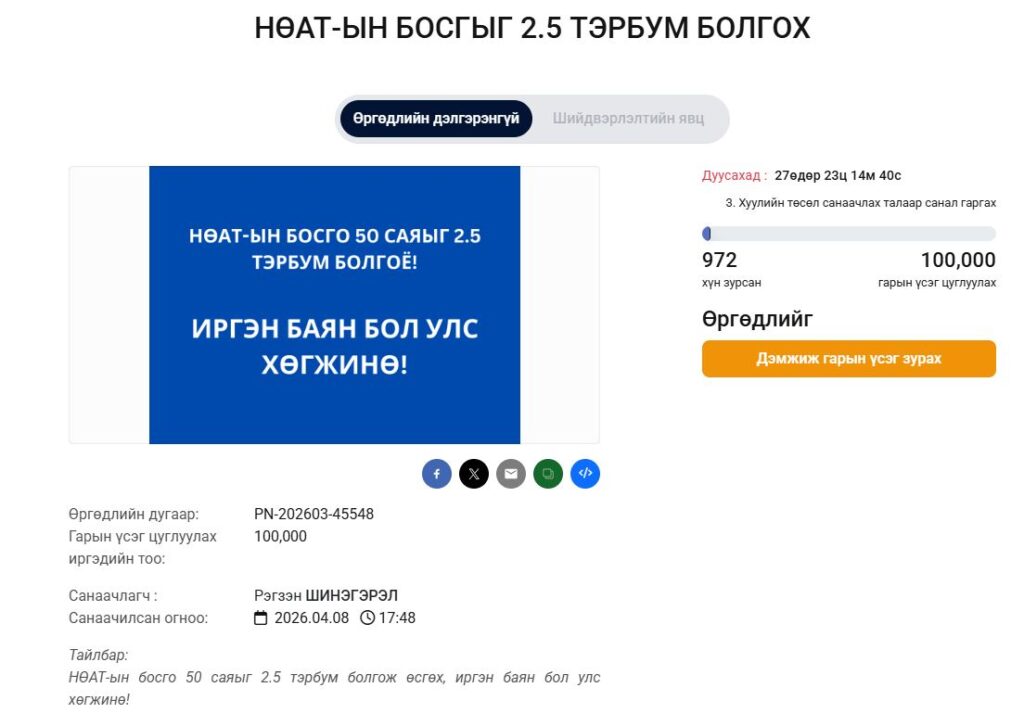
Task: Click the countdown timer text
Action: point(837,176)
